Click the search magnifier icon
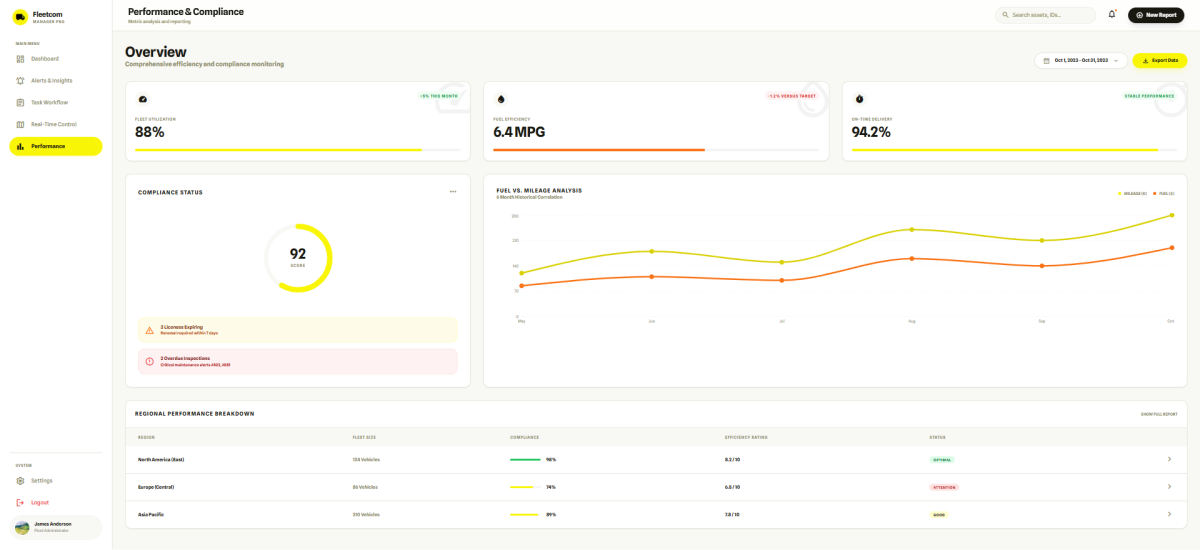Viewport: 1200px width, 550px height. click(x=1003, y=15)
